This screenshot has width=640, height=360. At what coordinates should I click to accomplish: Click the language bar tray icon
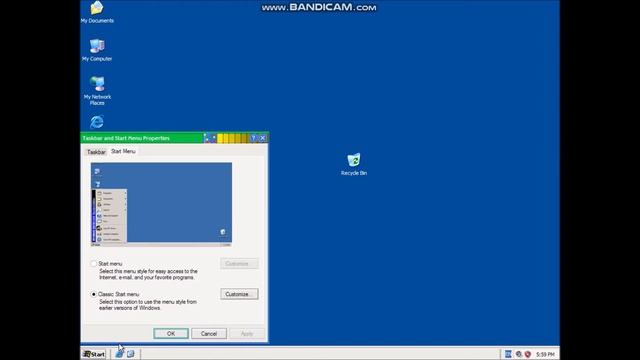508,354
